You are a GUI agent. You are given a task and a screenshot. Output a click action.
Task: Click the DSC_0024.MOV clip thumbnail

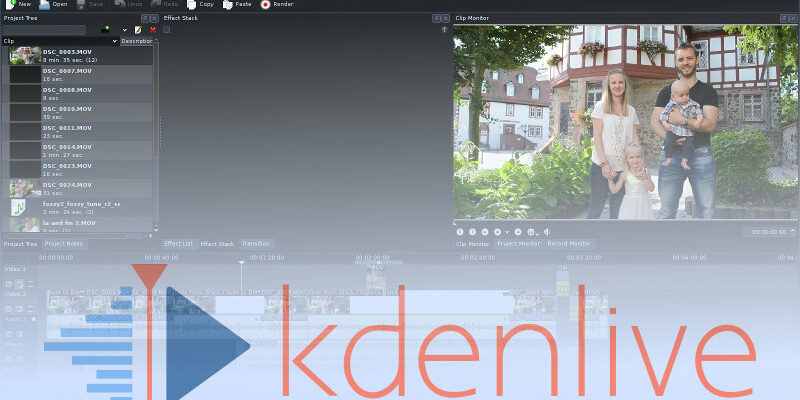pos(25,189)
